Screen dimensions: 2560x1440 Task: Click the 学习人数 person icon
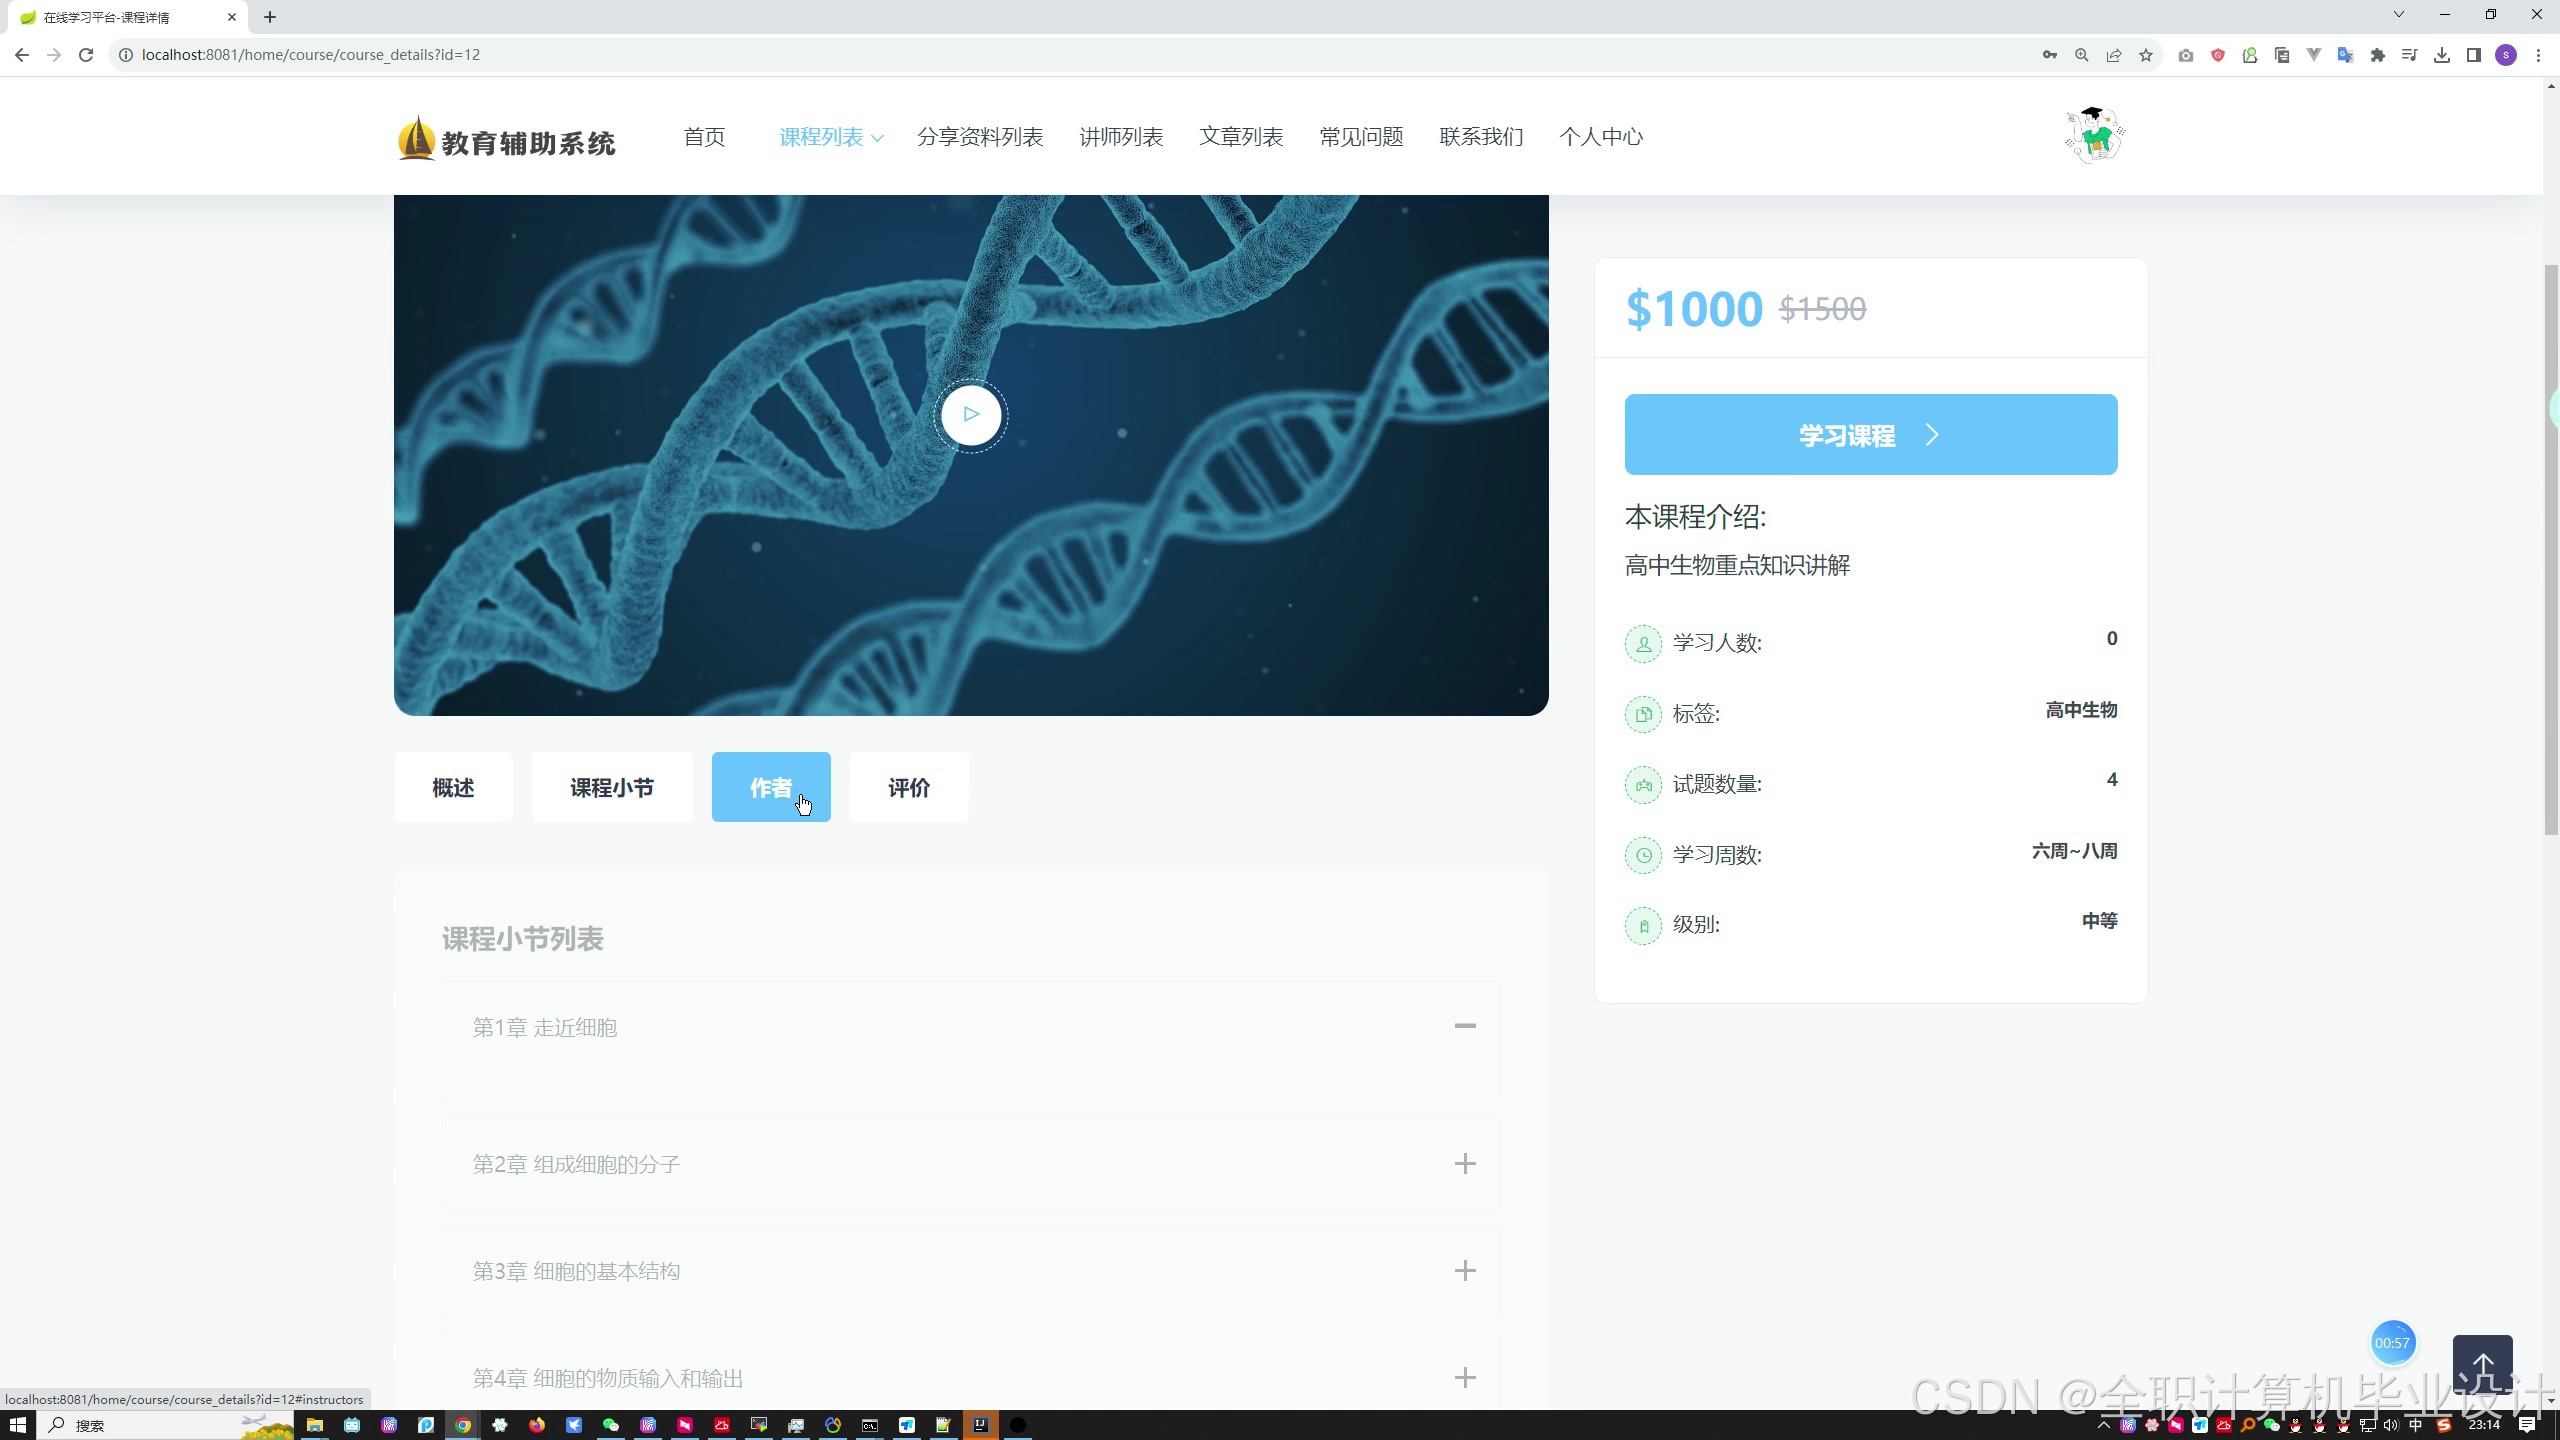(1642, 643)
